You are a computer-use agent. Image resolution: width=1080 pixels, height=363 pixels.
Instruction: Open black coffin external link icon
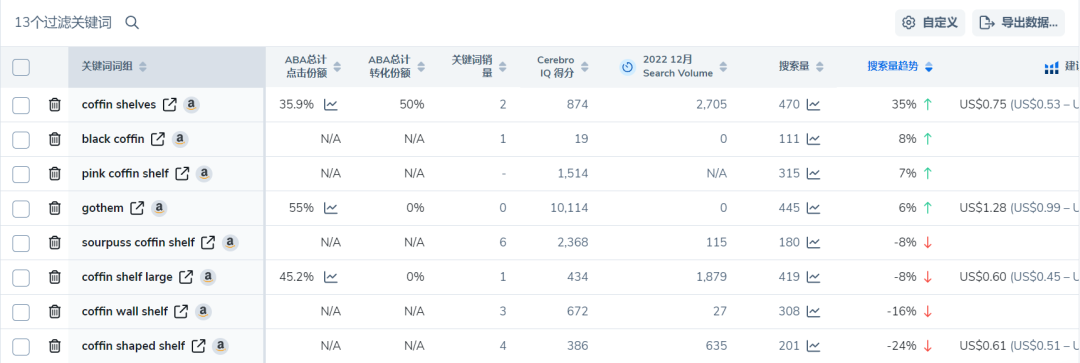click(158, 139)
